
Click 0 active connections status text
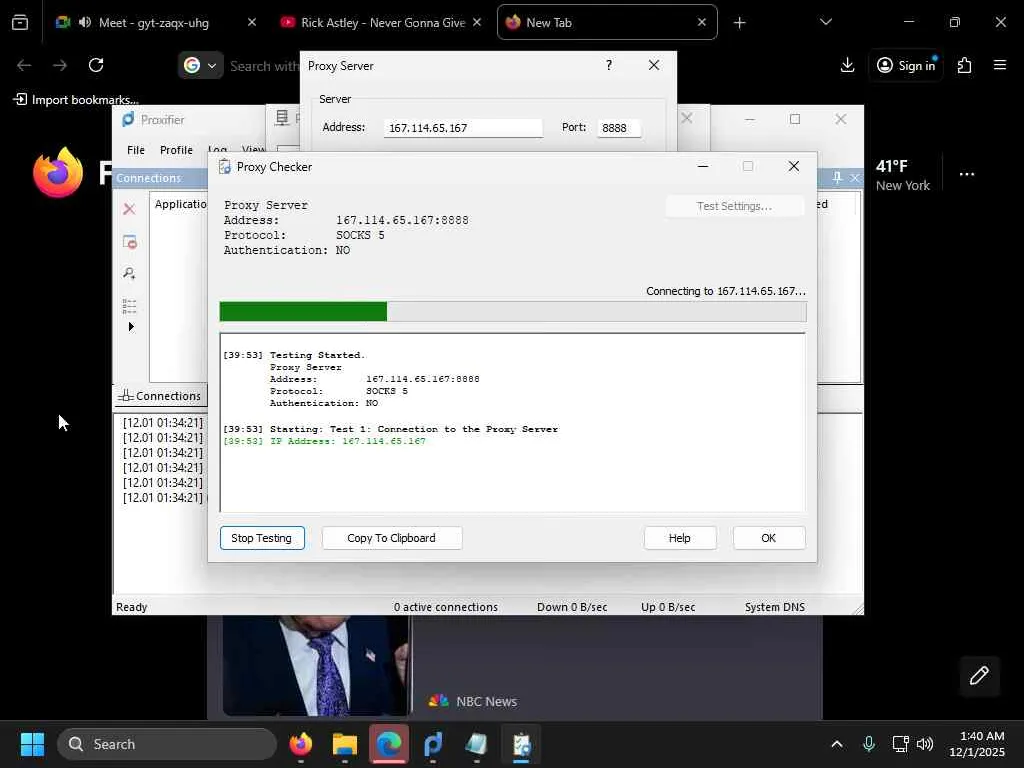click(x=445, y=607)
